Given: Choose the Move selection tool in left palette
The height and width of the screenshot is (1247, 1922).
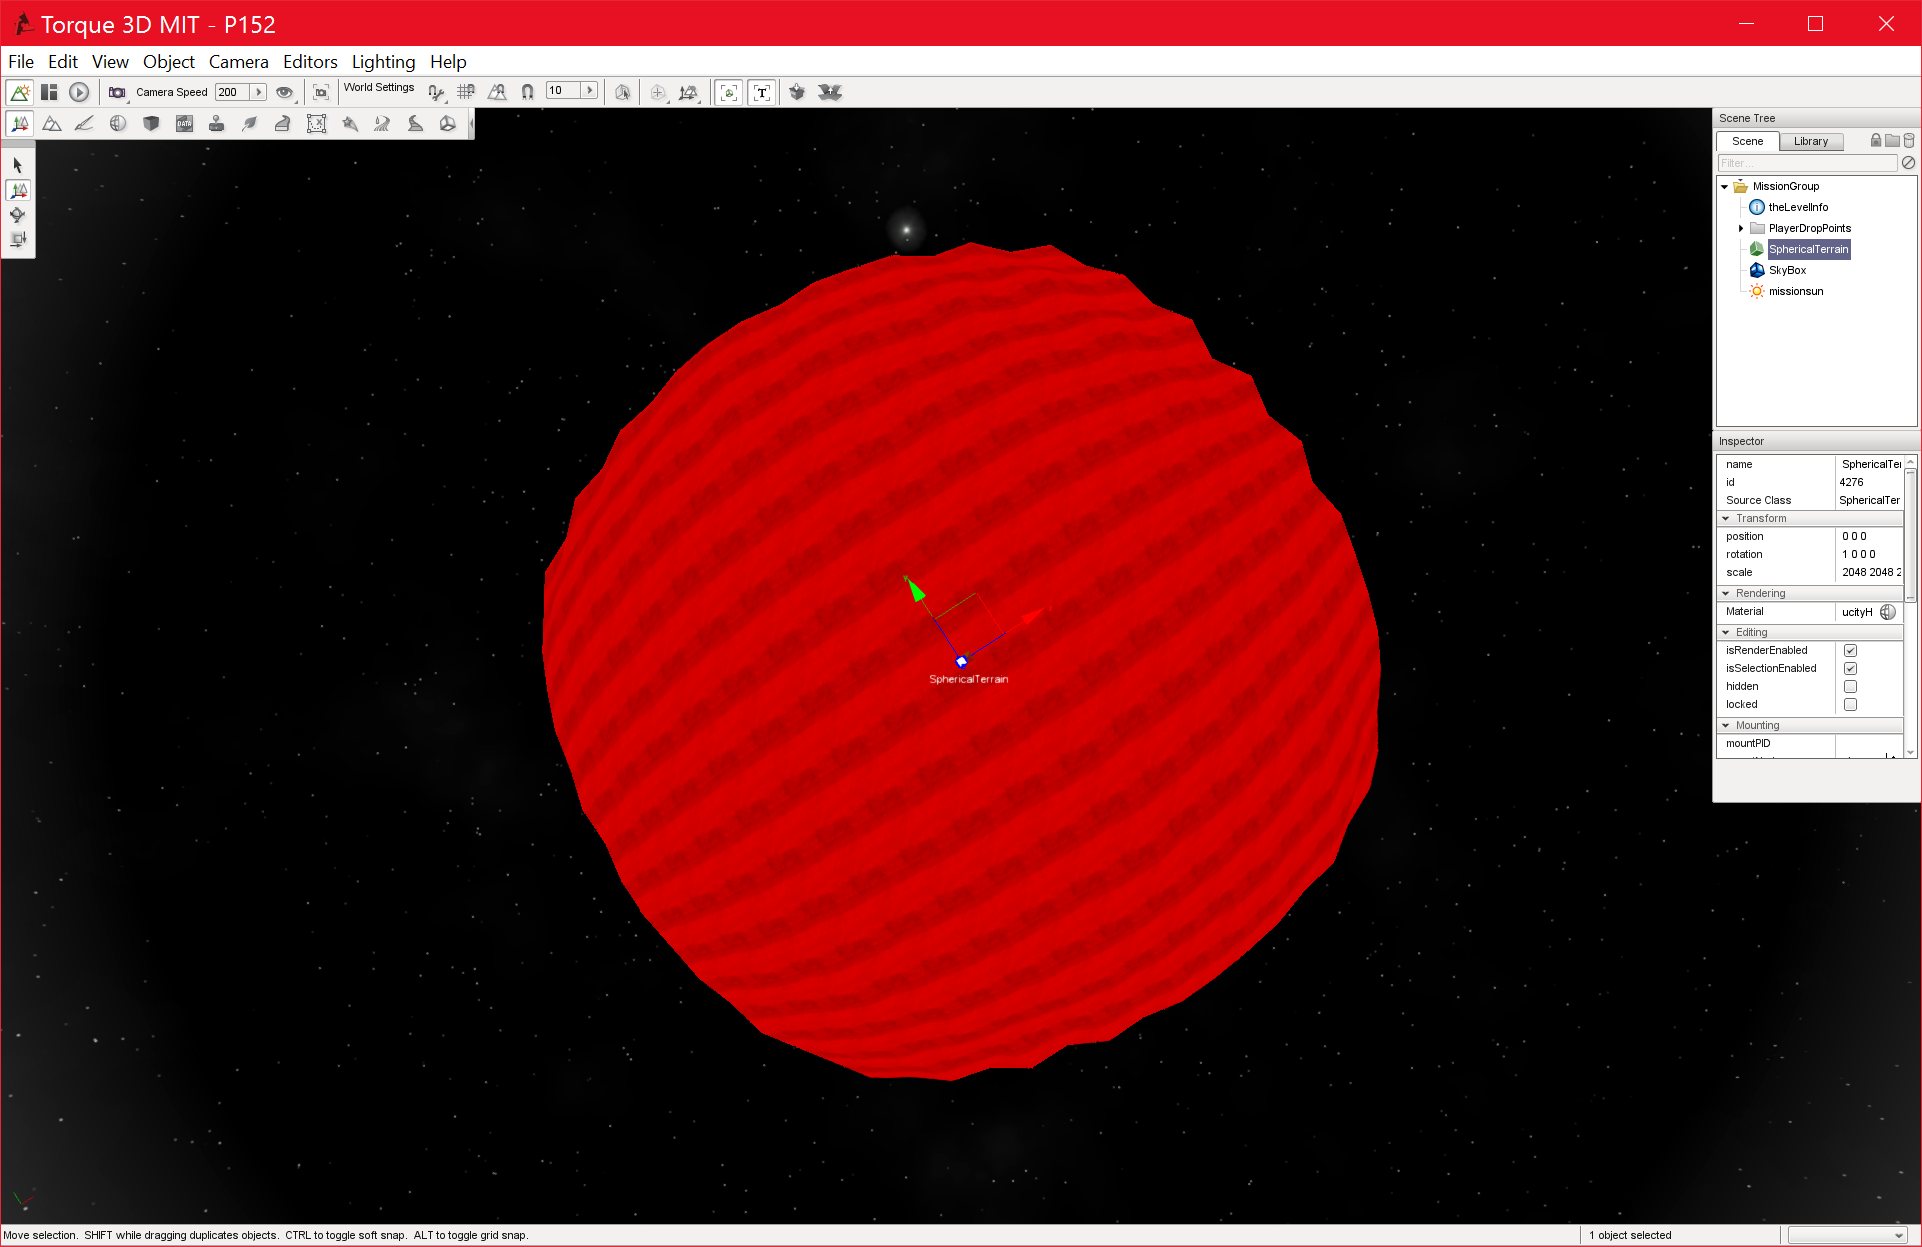Looking at the screenshot, I should tap(18, 190).
